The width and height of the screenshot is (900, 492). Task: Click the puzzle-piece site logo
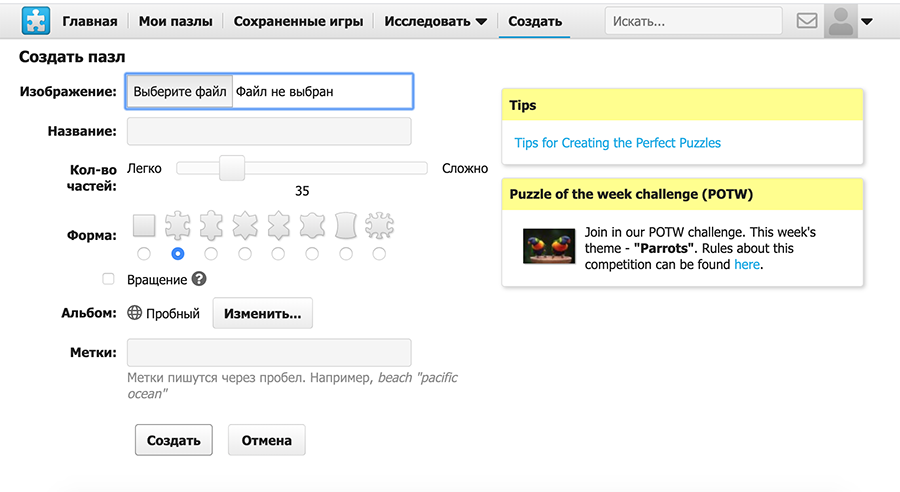point(35,21)
